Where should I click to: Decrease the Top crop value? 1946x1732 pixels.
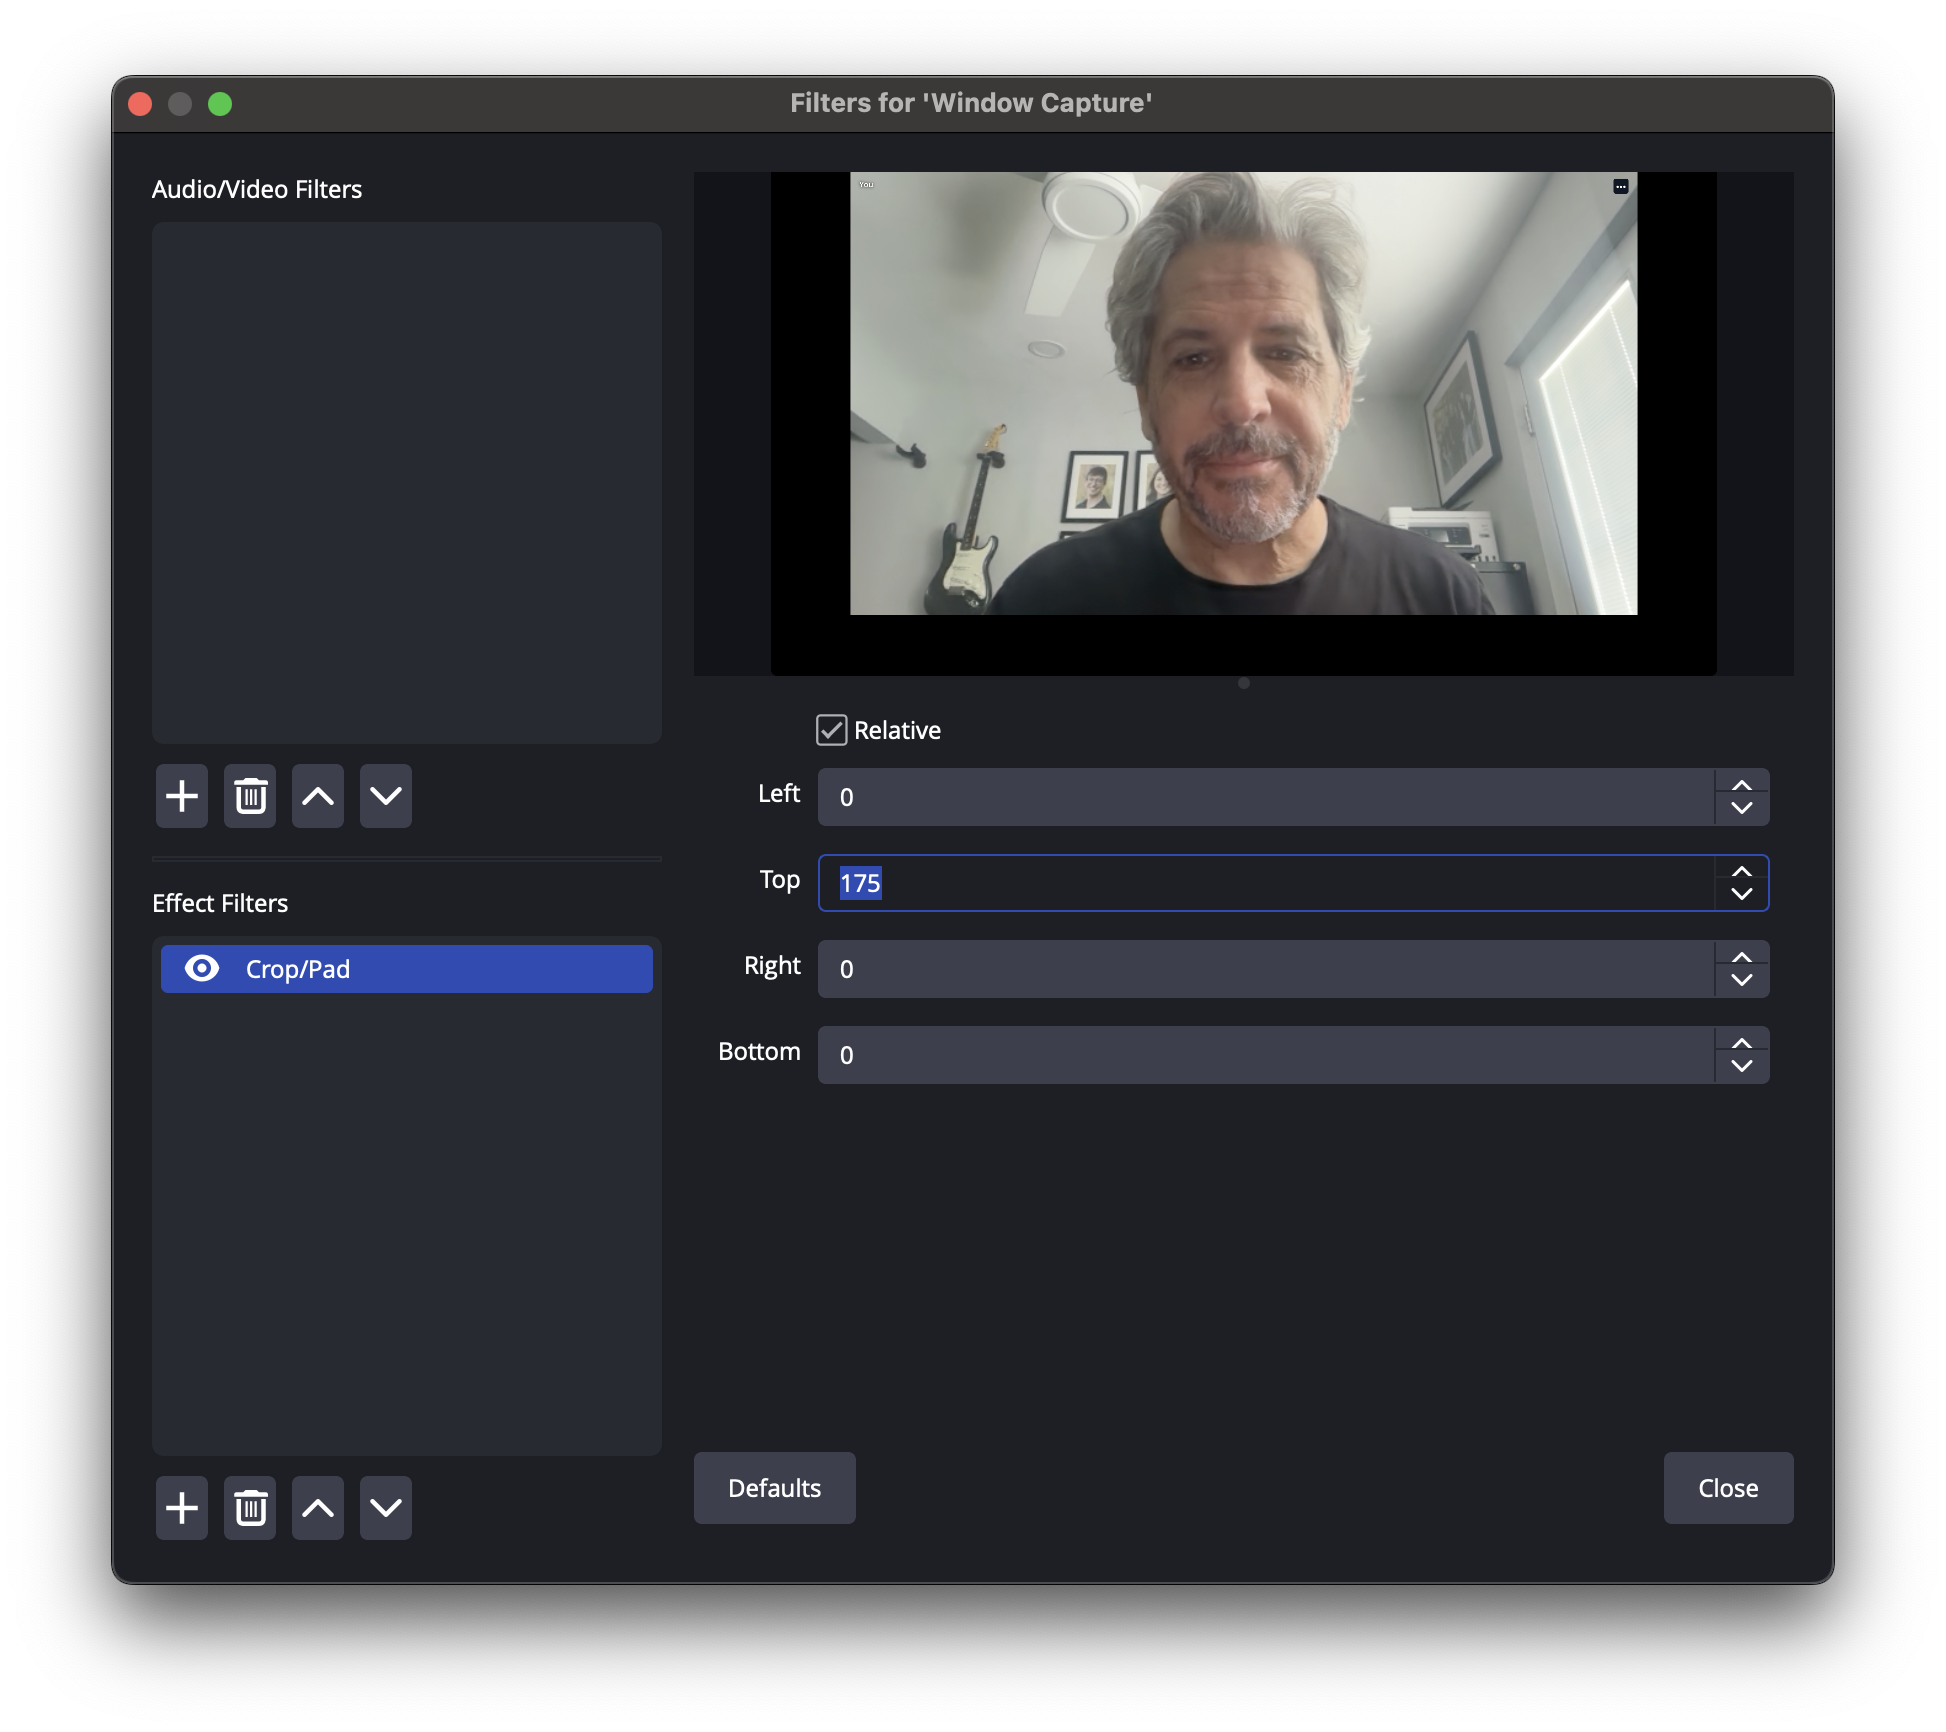(1742, 895)
